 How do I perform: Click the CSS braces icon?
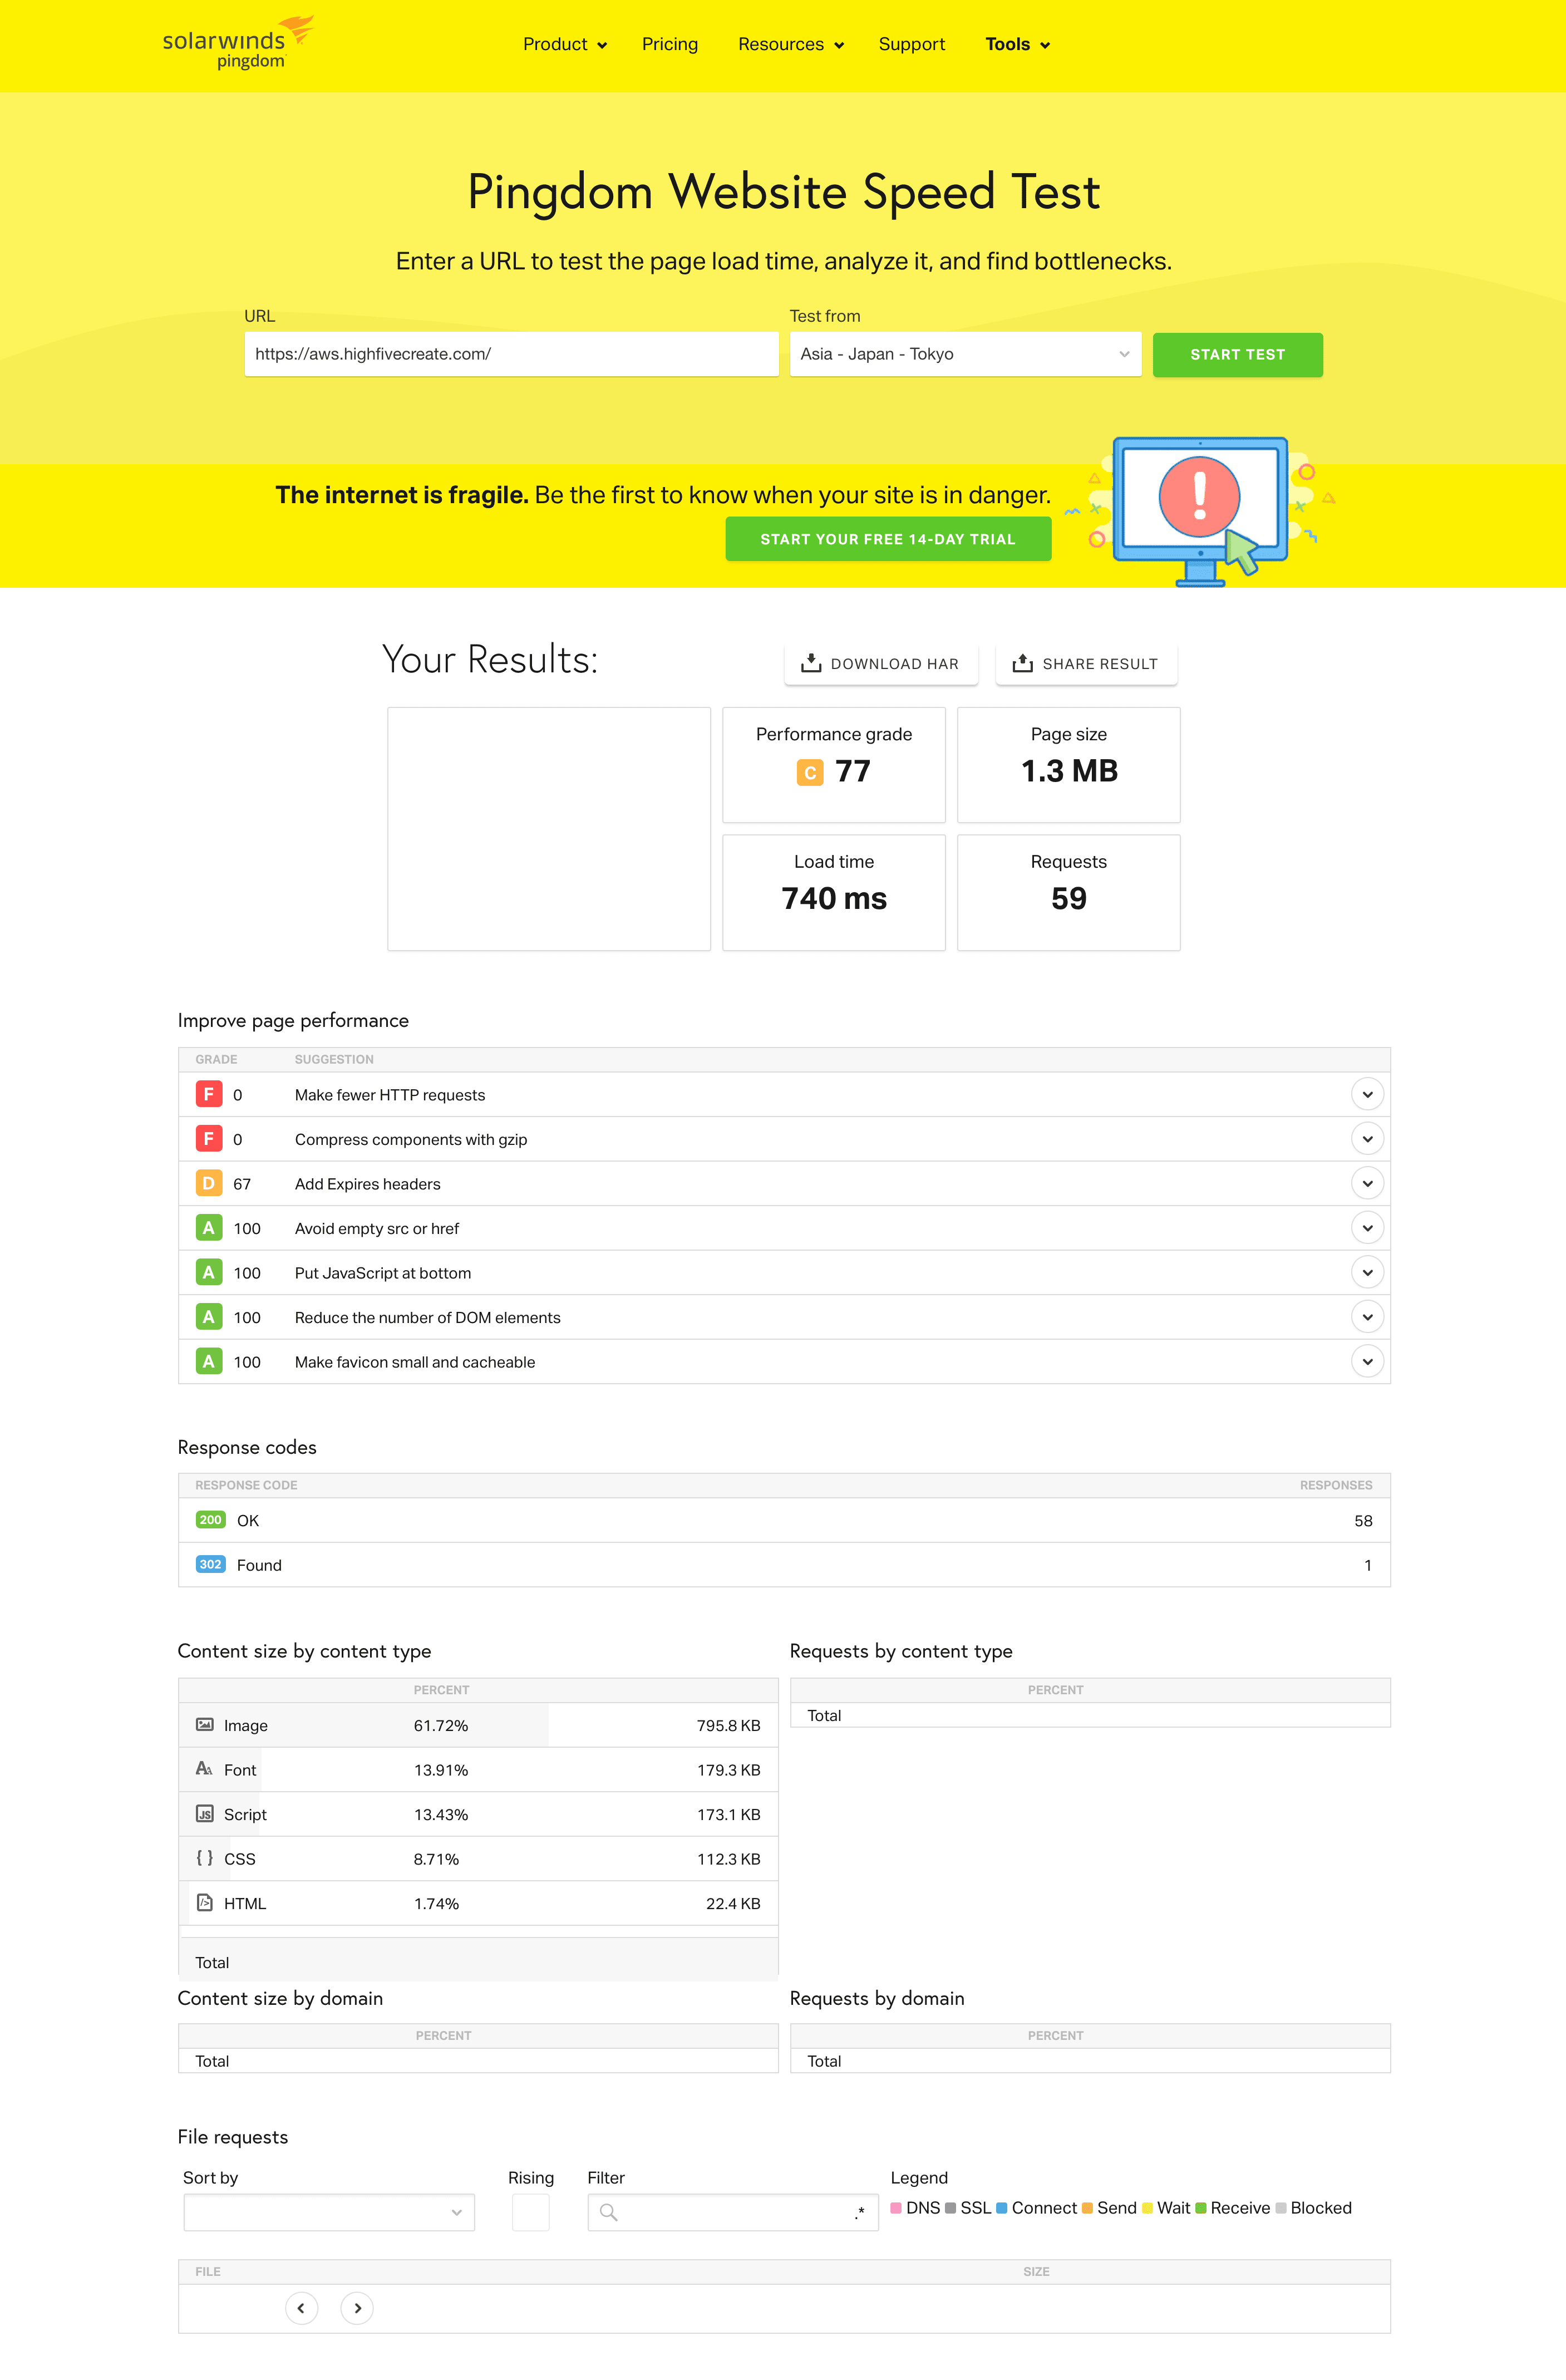point(205,1858)
